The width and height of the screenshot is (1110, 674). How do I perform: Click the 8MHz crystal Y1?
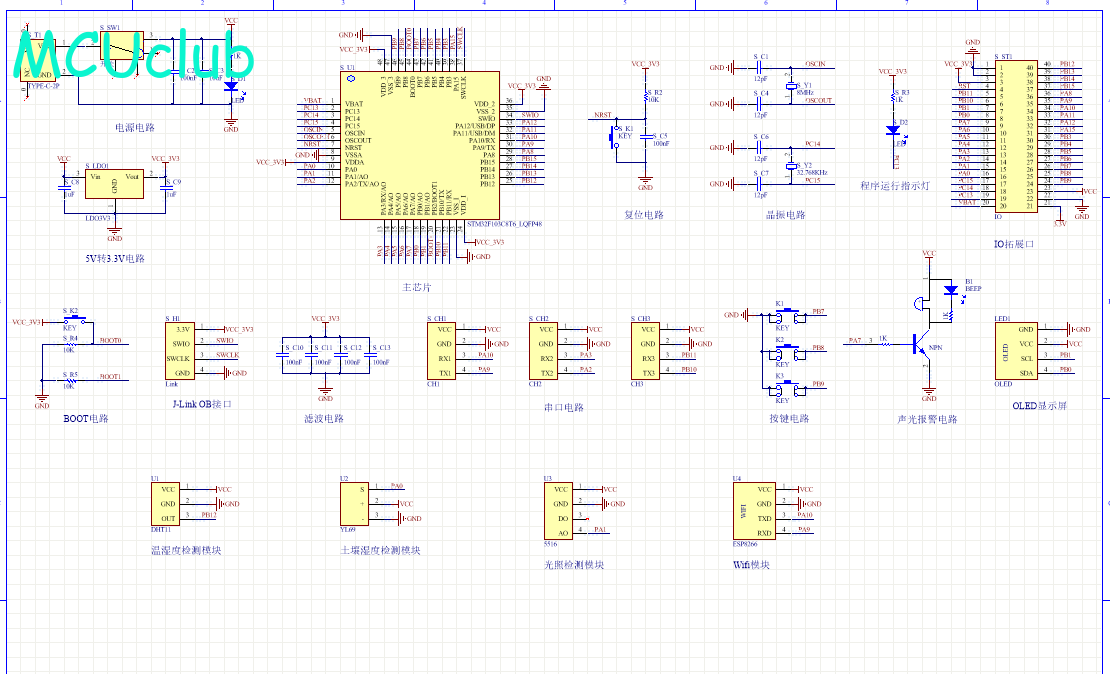coord(792,88)
